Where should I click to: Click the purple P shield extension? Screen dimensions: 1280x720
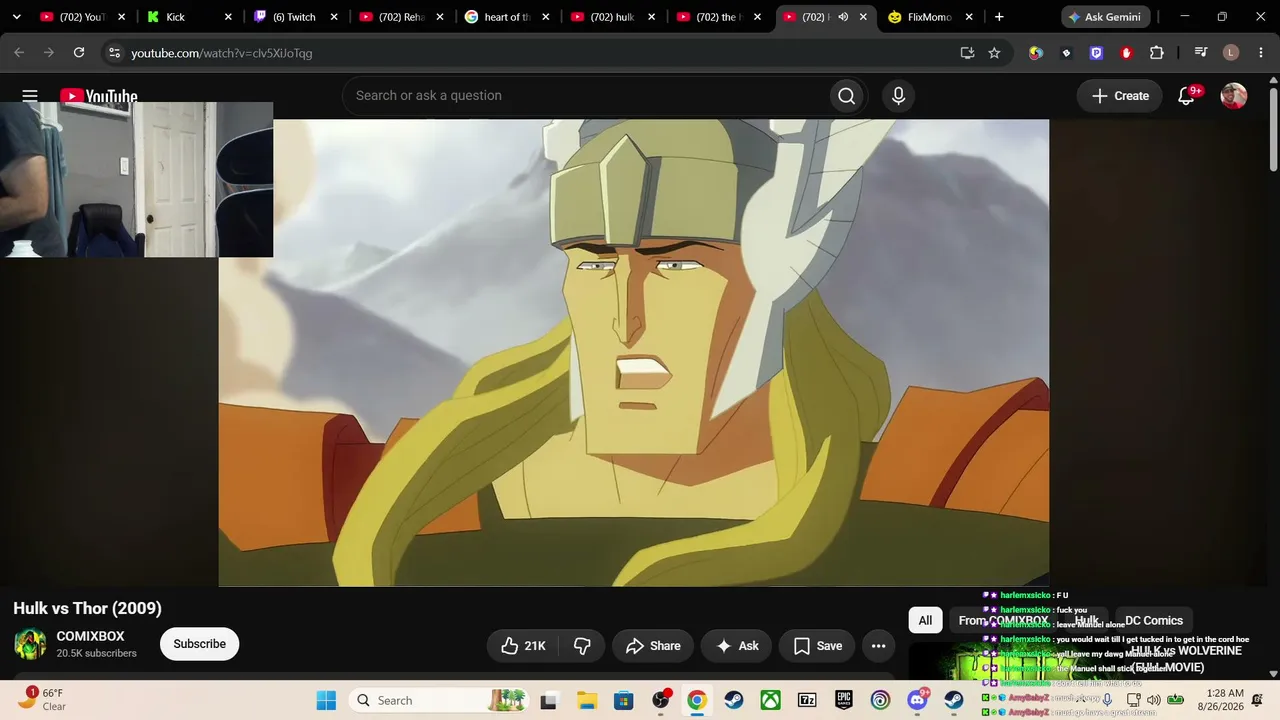(x=1096, y=53)
